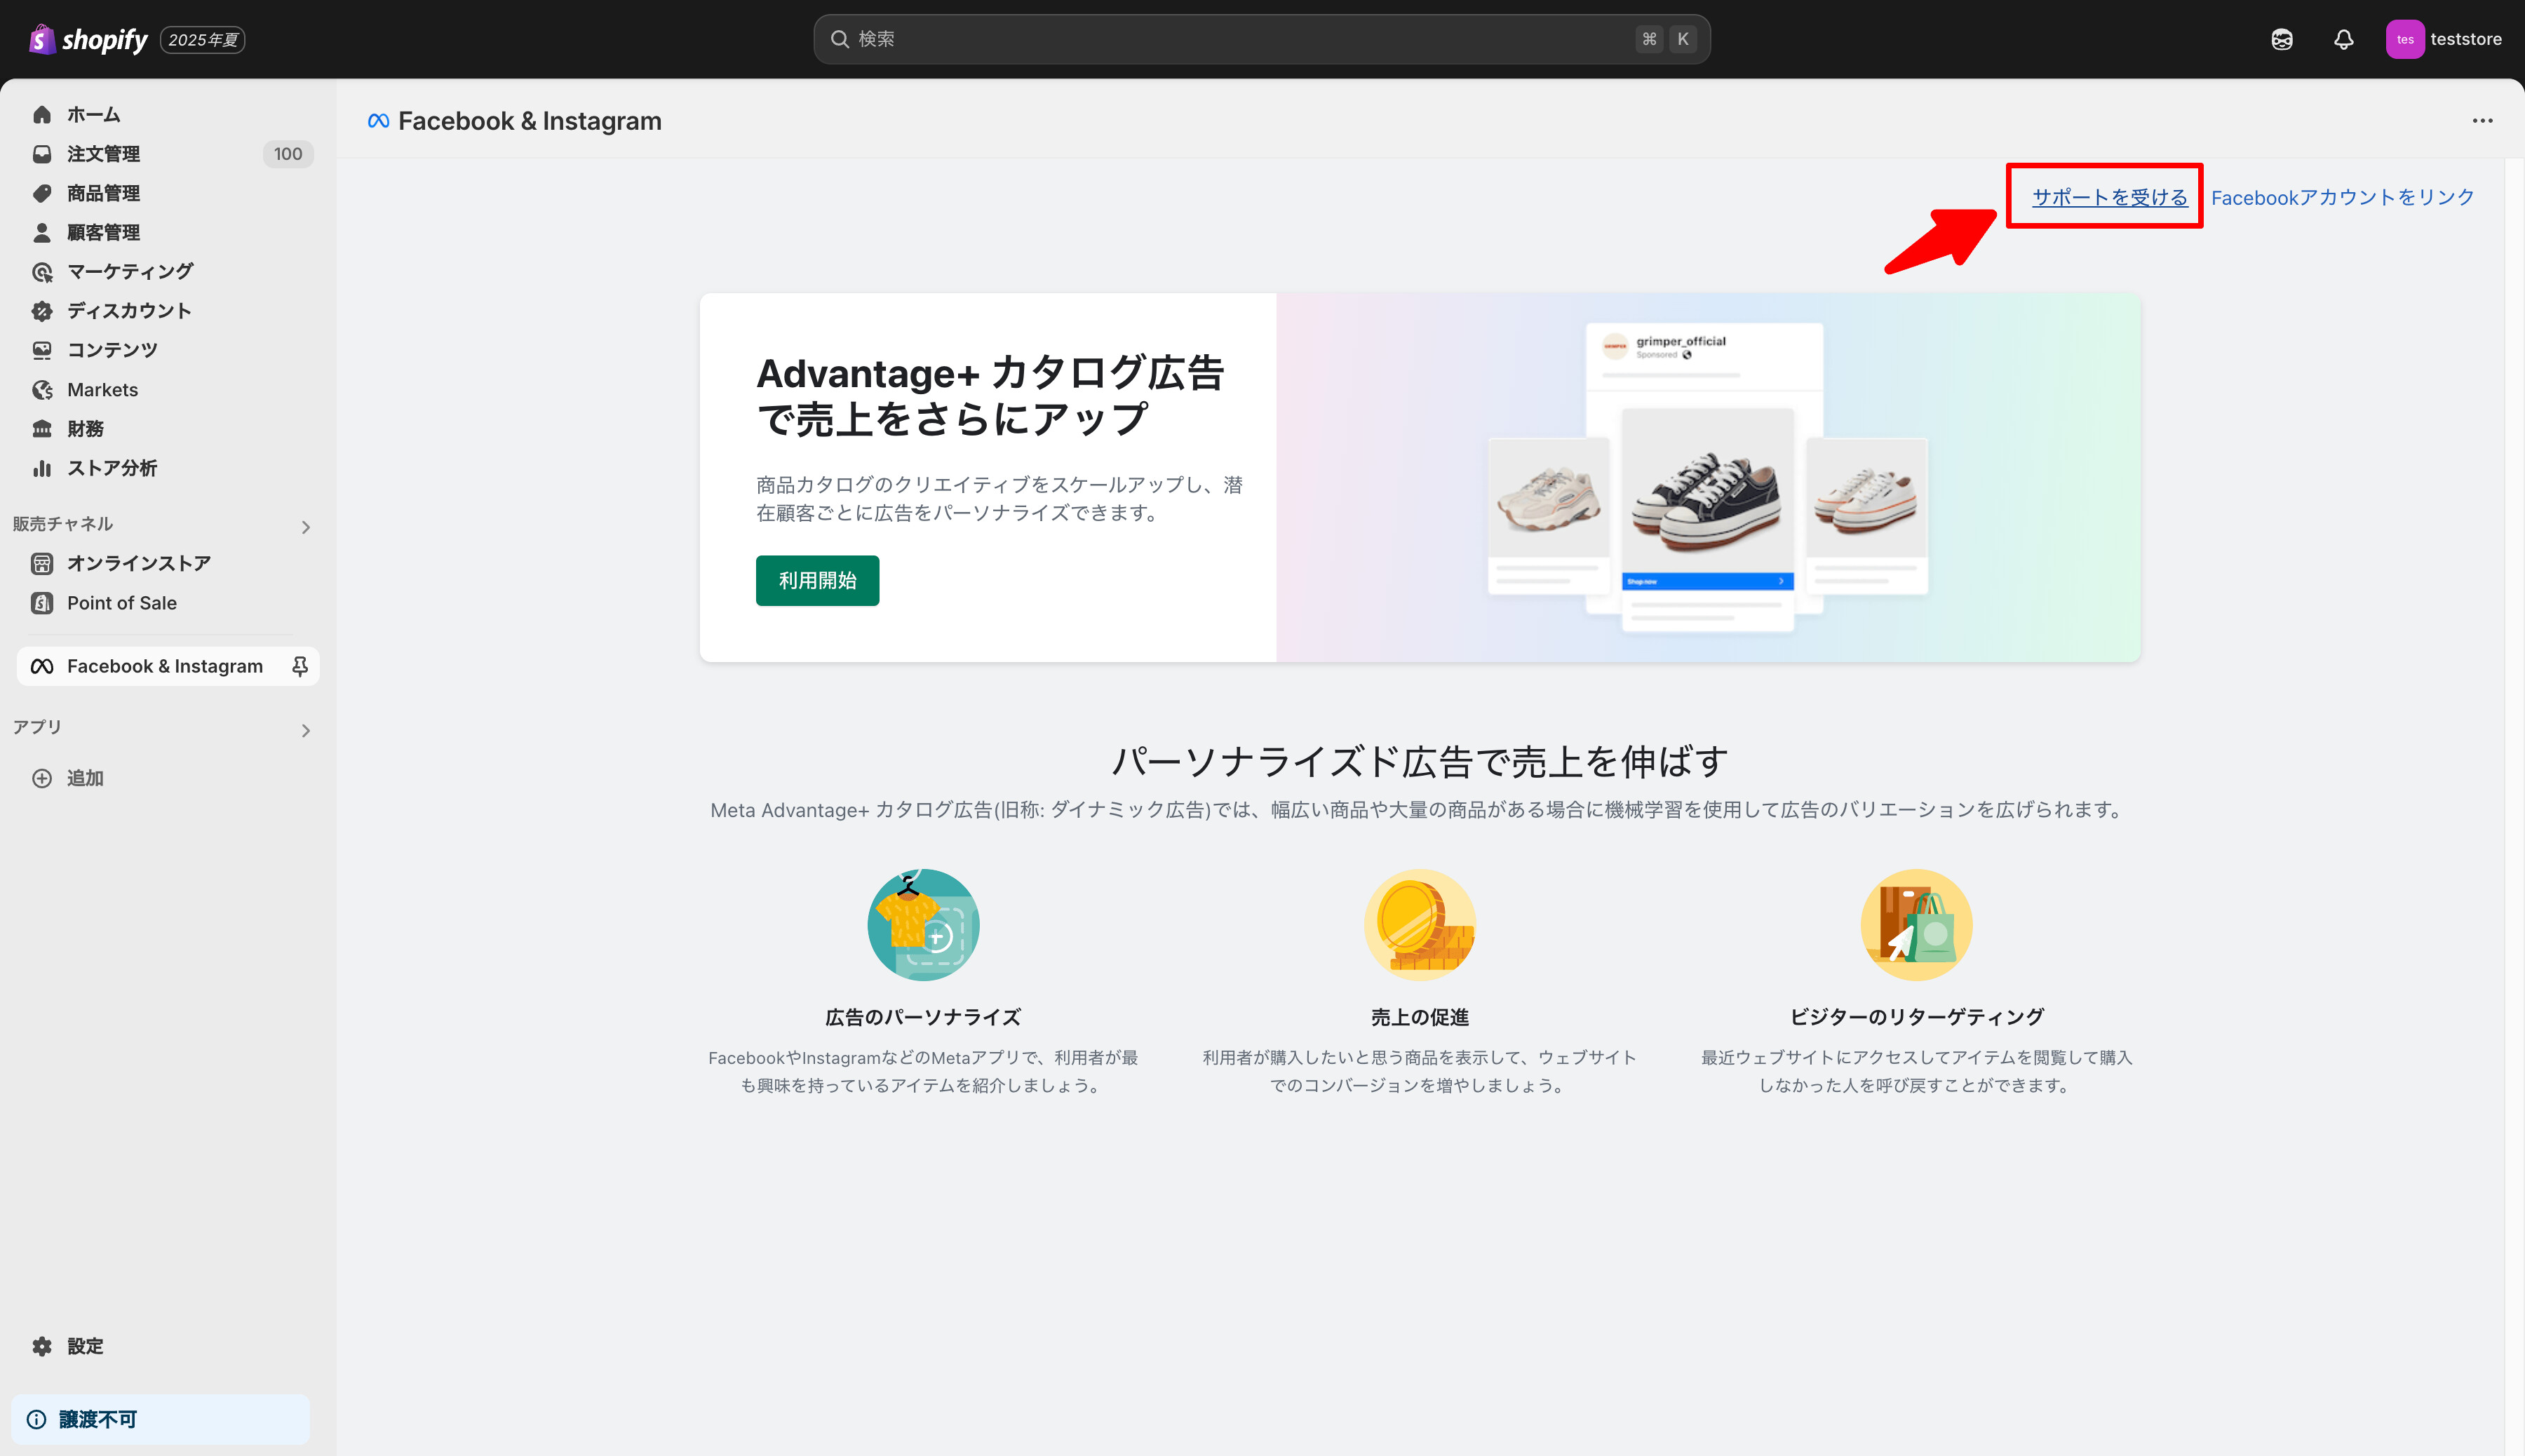The image size is (2525, 1456).
Task: Click the sneaker ad preview image
Action: pyautogui.click(x=1707, y=477)
